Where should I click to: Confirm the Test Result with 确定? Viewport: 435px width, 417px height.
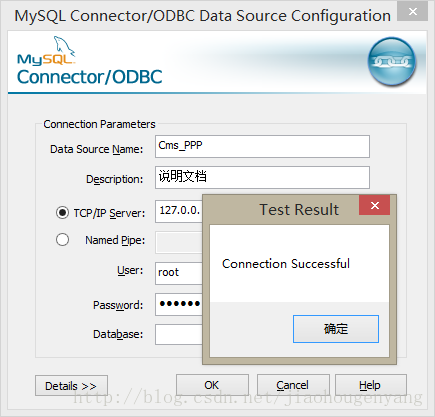336,329
